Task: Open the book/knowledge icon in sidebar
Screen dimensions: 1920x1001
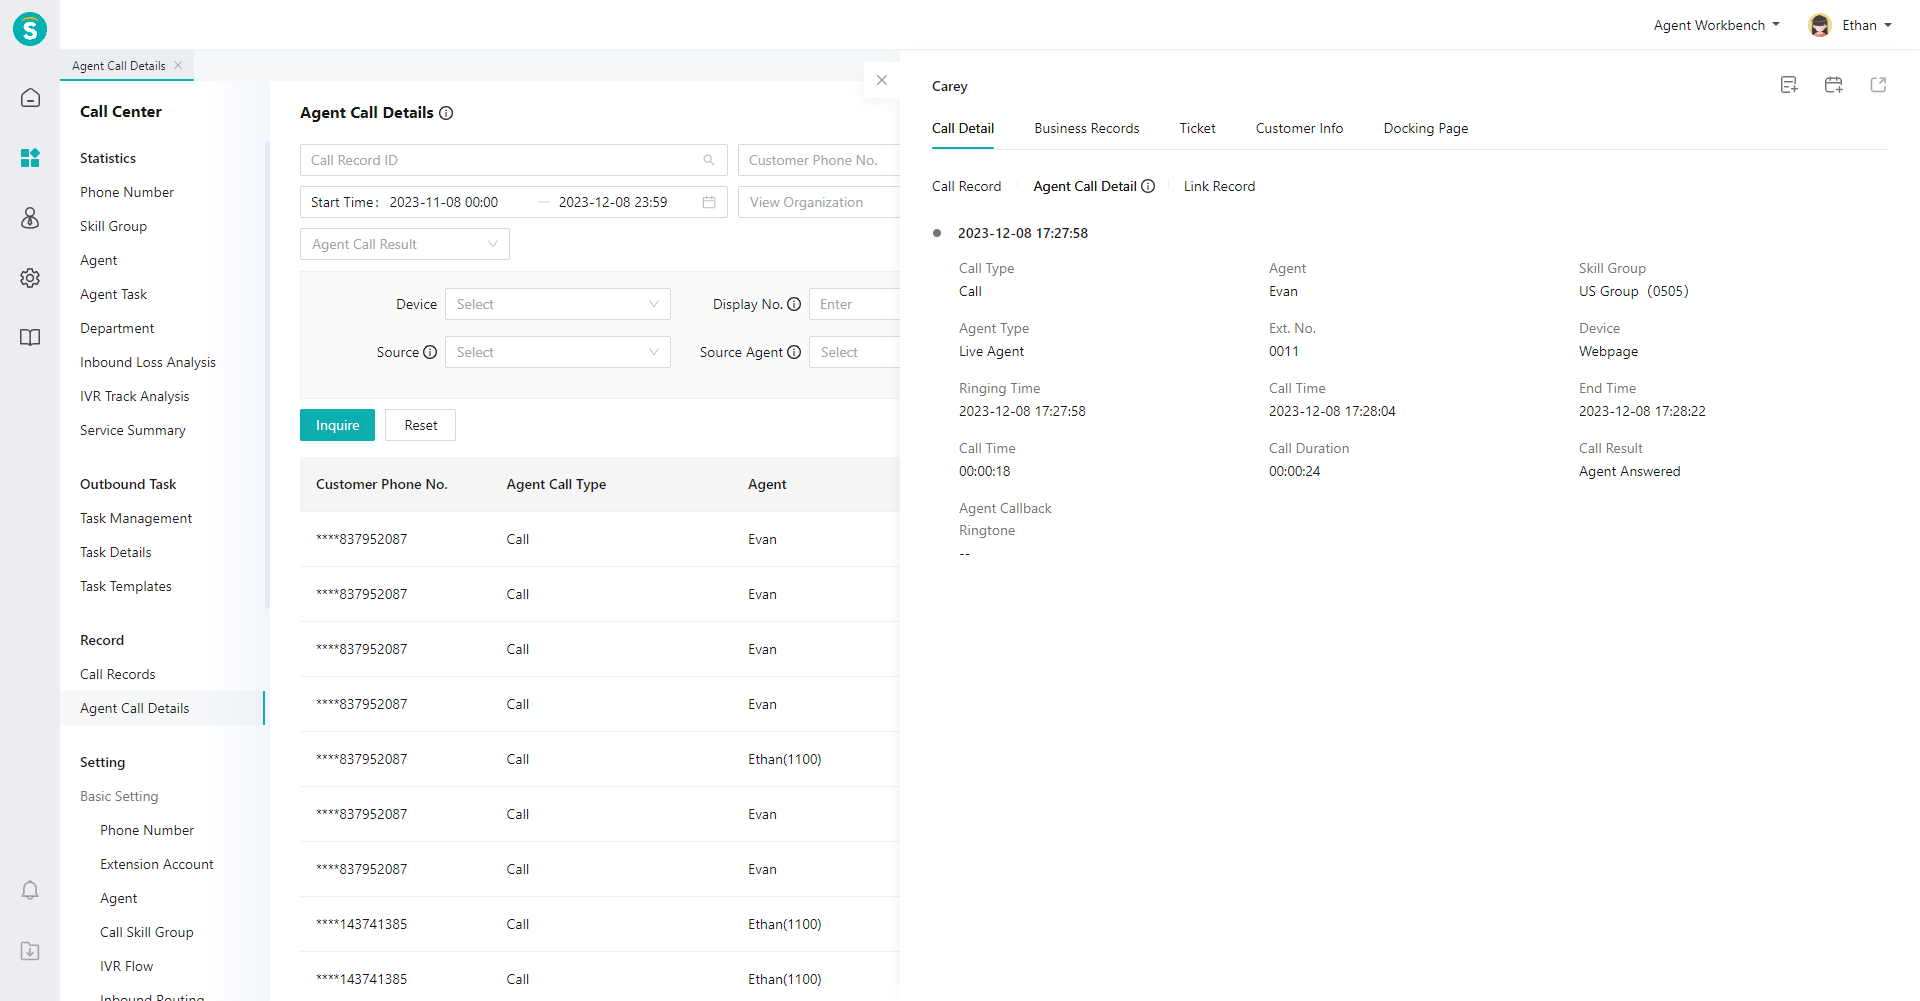Action: [x=30, y=338]
